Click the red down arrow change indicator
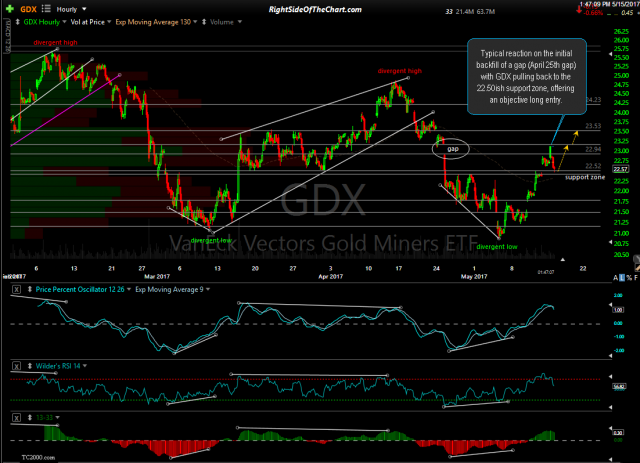This screenshot has width=640, height=463. (579, 10)
